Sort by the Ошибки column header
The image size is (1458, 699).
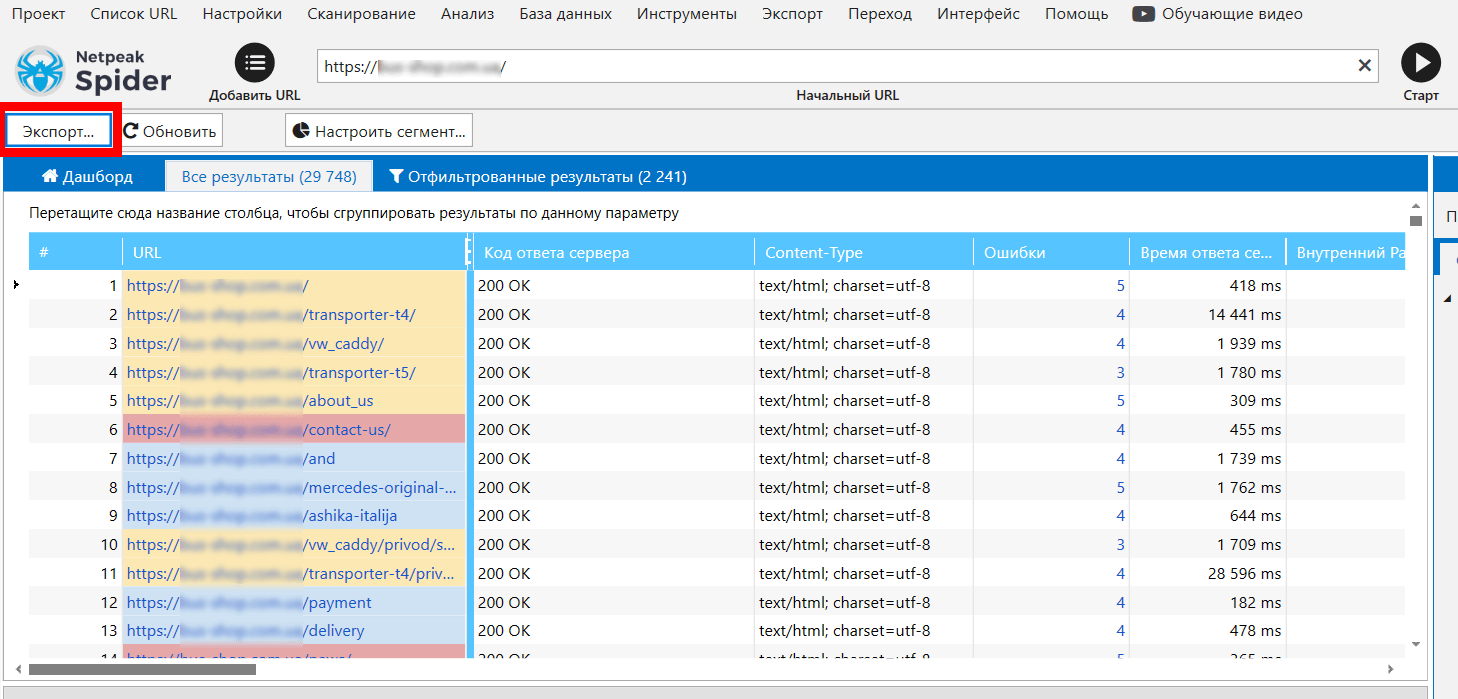pyautogui.click(x=1051, y=252)
